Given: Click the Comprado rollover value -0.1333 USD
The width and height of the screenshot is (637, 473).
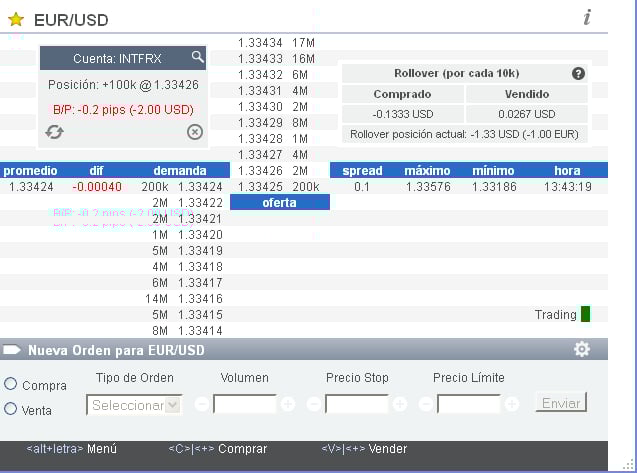Looking at the screenshot, I should pos(403,114).
